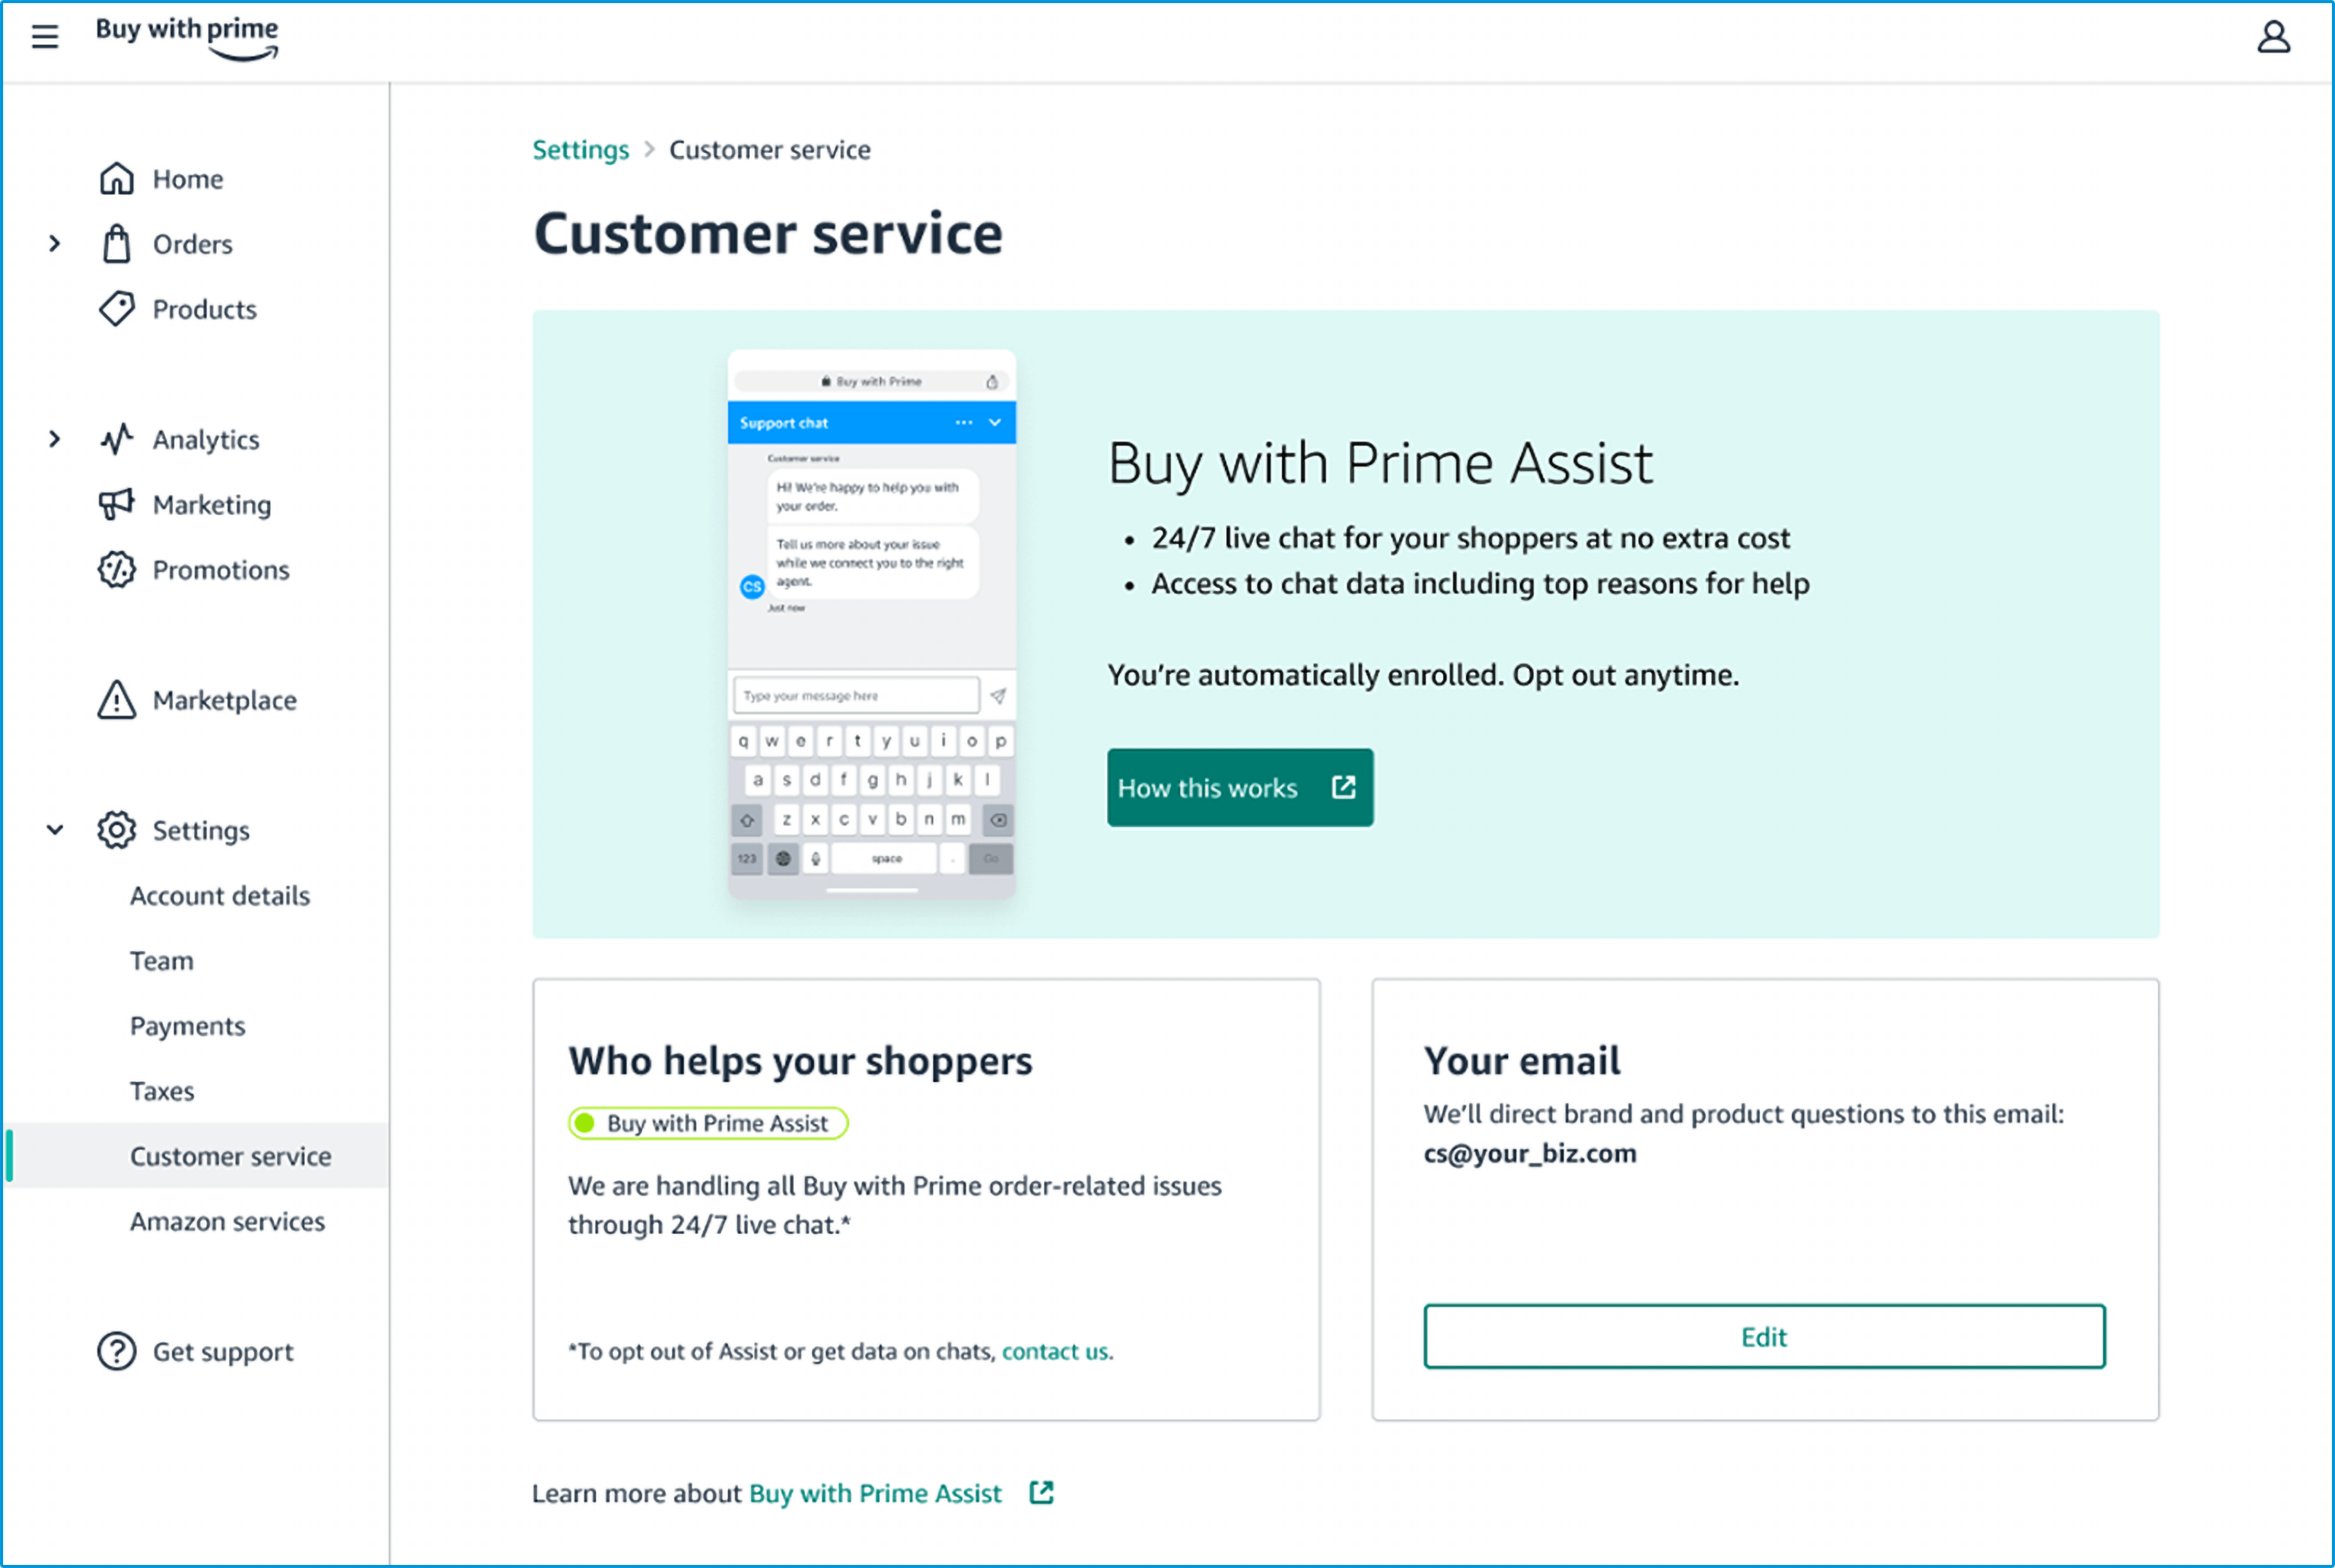Click the Buy with Prime Assist status badge
The image size is (2335, 1568).
pos(708,1123)
